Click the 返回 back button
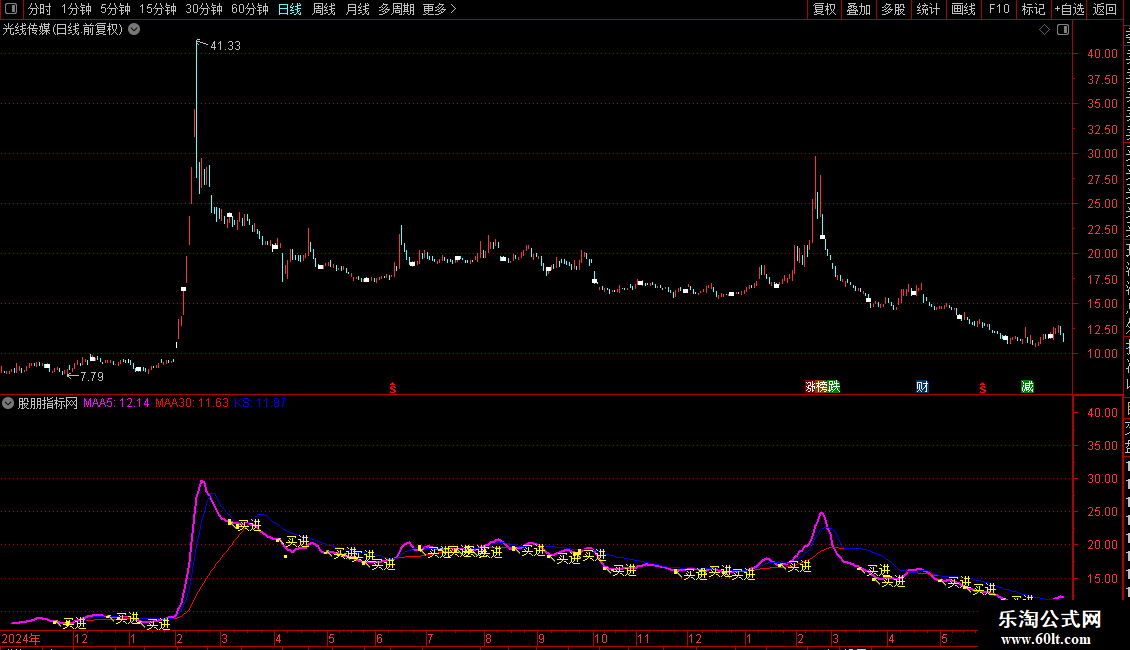 (x=1104, y=9)
